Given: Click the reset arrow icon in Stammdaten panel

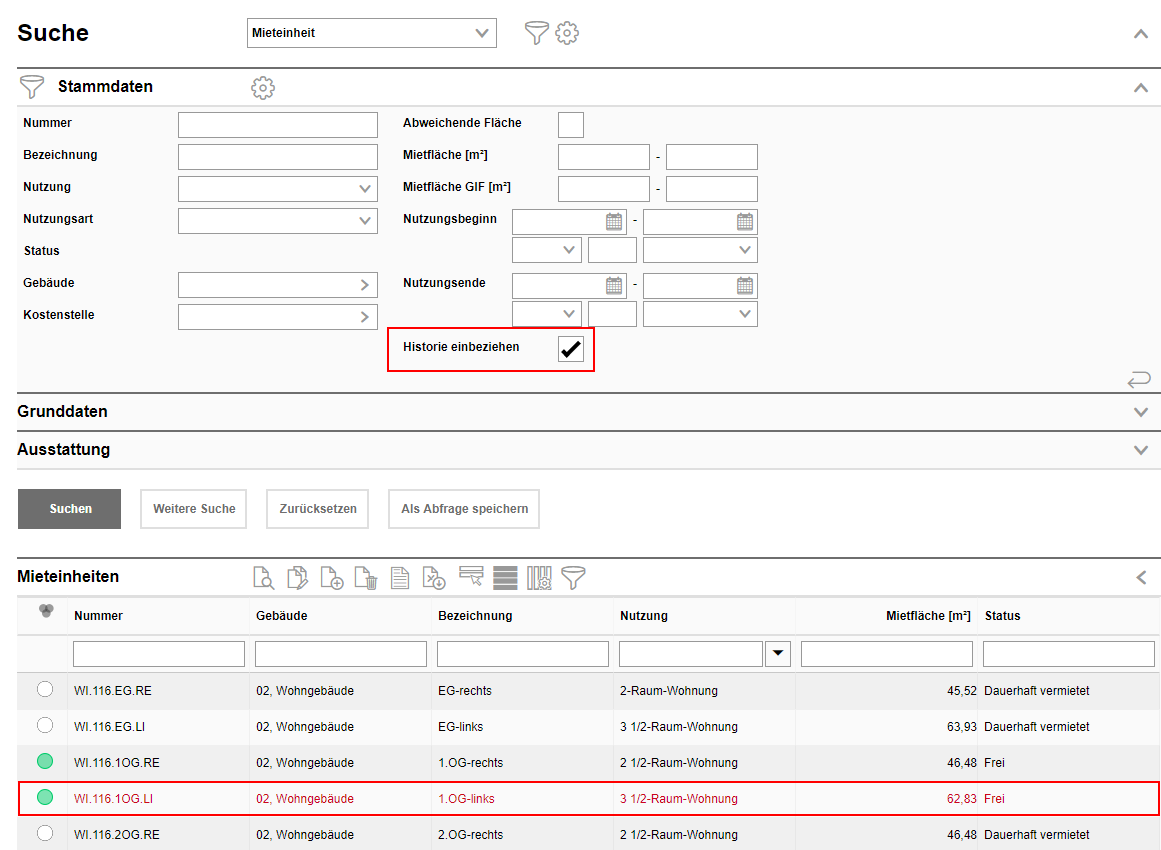Looking at the screenshot, I should 1138,379.
